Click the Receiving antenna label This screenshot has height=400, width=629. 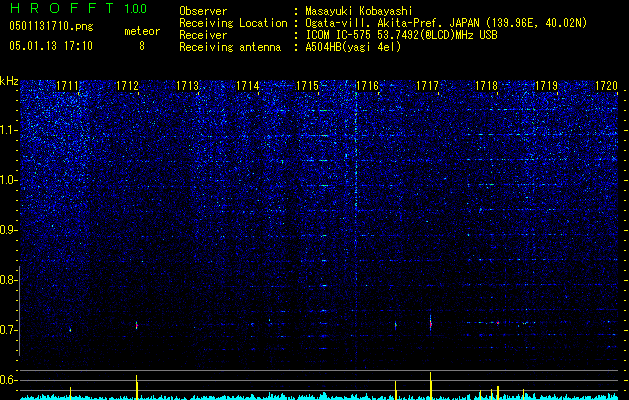coord(230,47)
